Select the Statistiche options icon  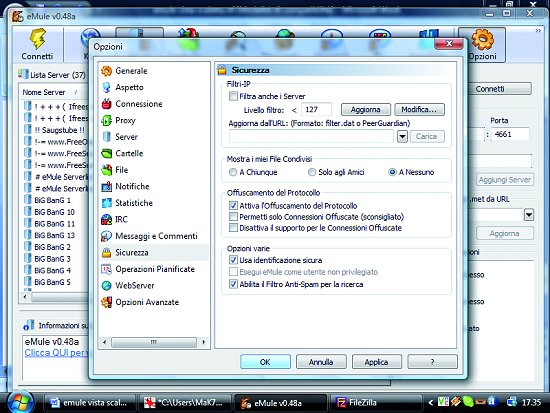(x=106, y=203)
